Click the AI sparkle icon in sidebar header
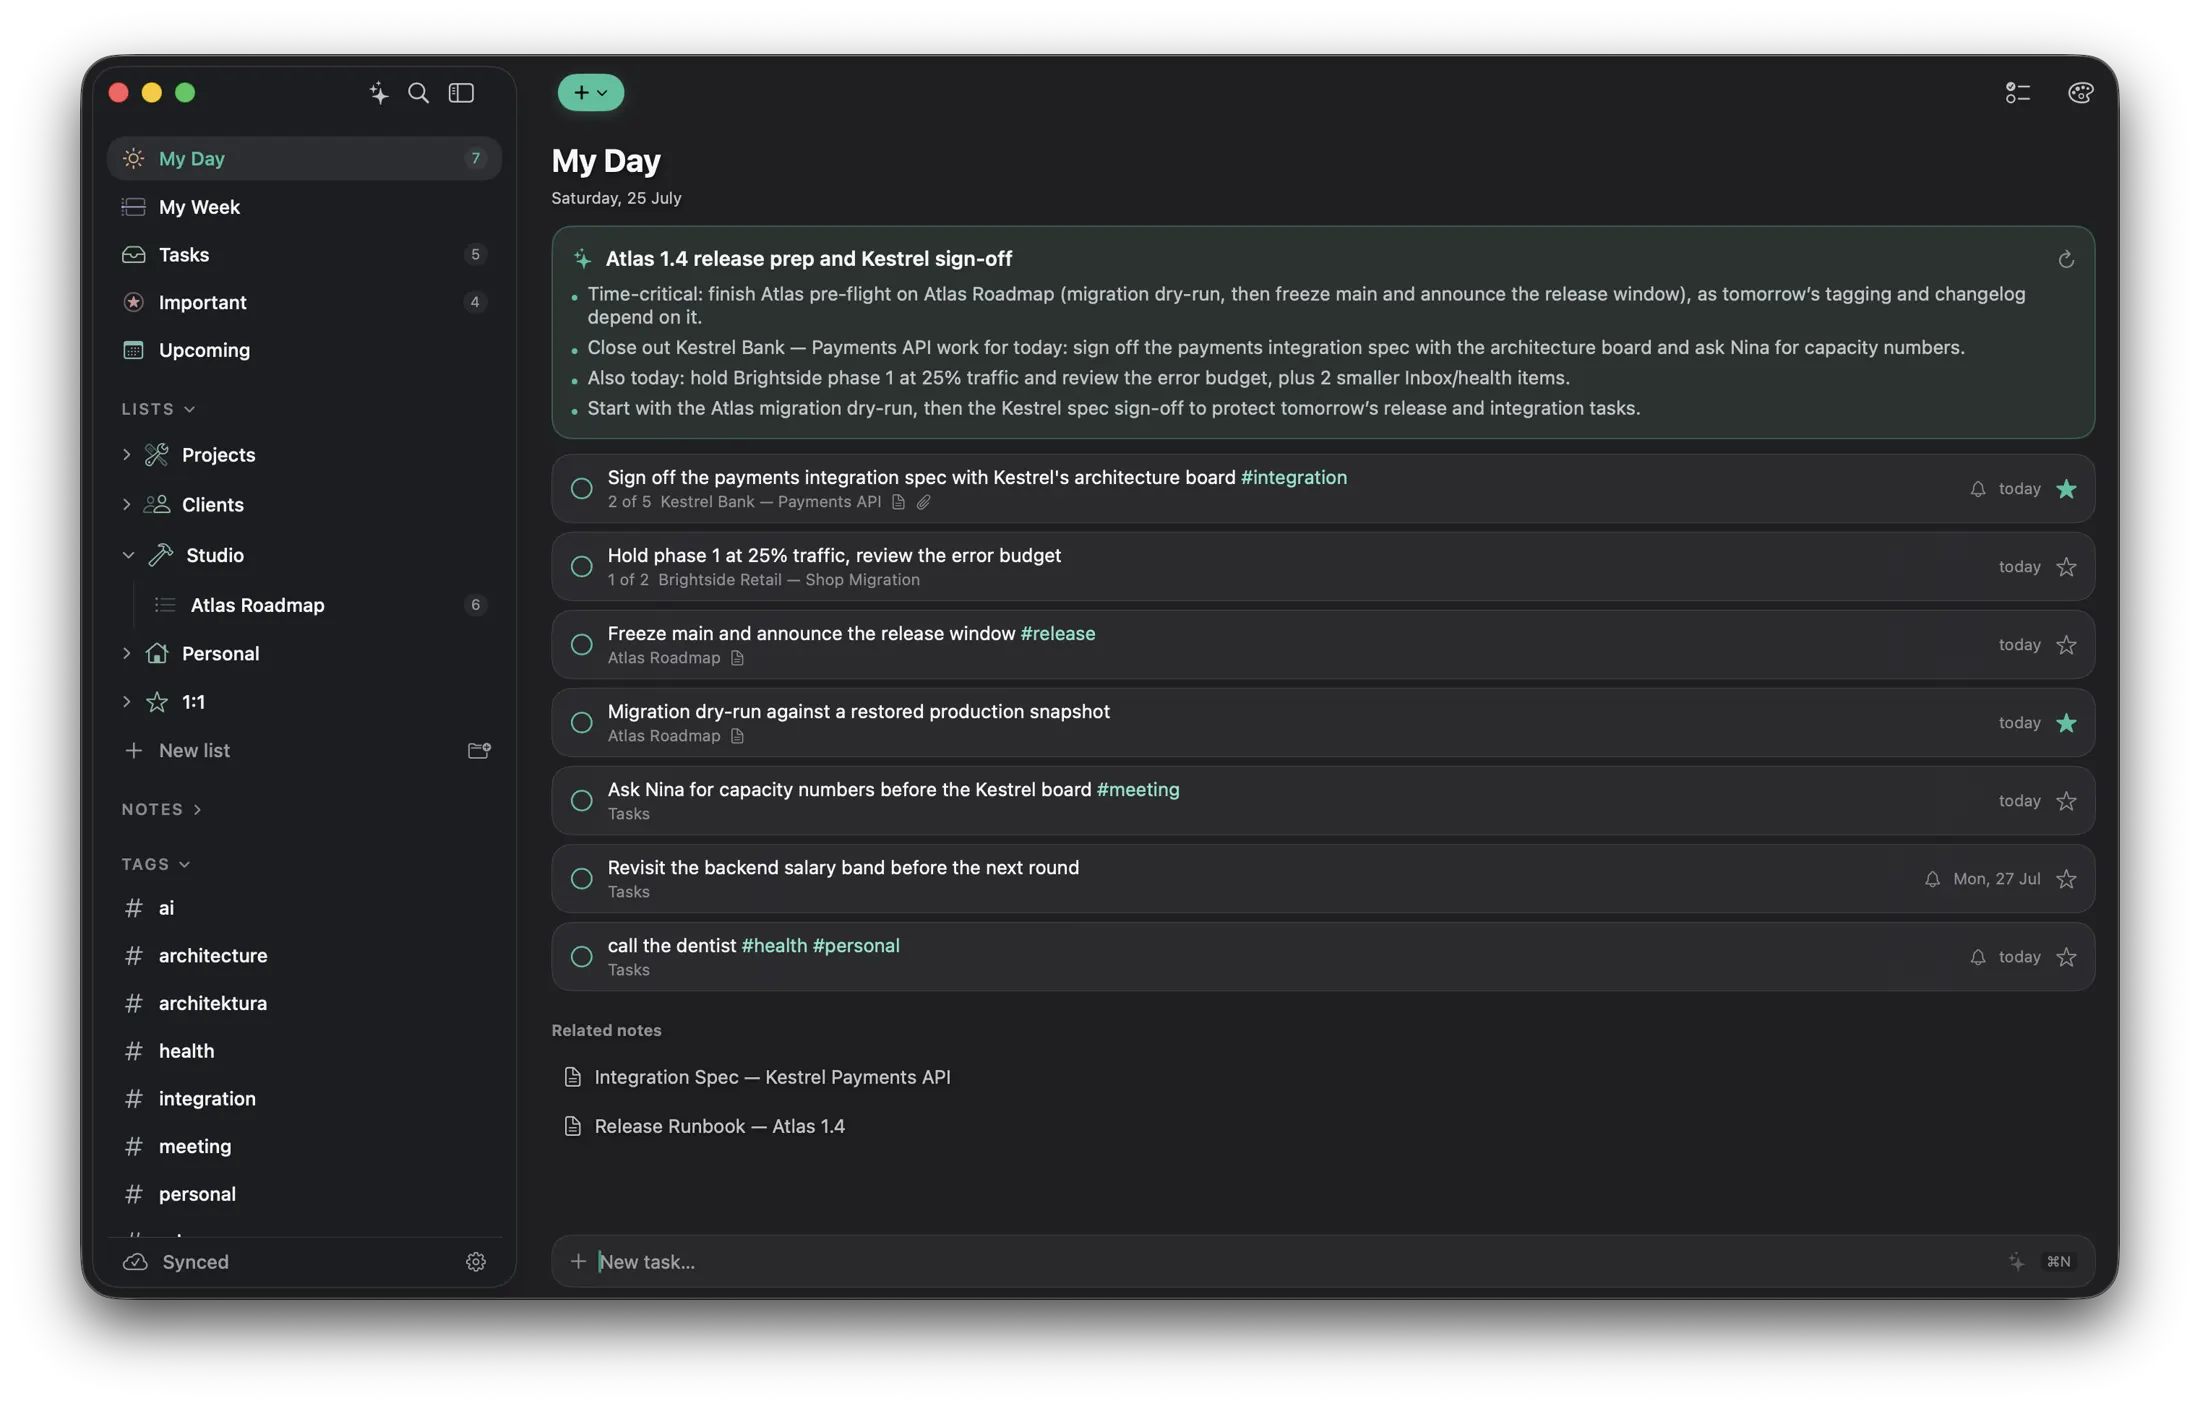The height and width of the screenshot is (1406, 2200). coord(378,93)
